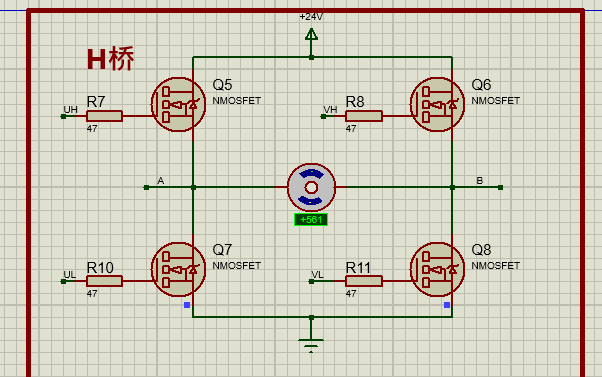Image resolution: width=602 pixels, height=377 pixels.
Task: Click terminal A endpoint
Action: [x=146, y=187]
